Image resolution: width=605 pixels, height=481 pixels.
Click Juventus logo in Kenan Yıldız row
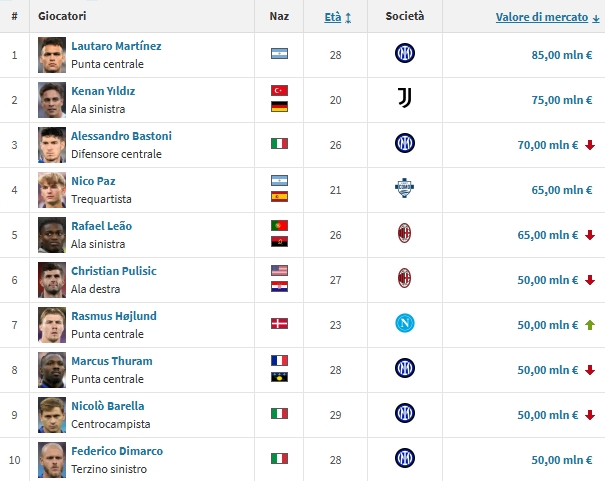[x=404, y=99]
